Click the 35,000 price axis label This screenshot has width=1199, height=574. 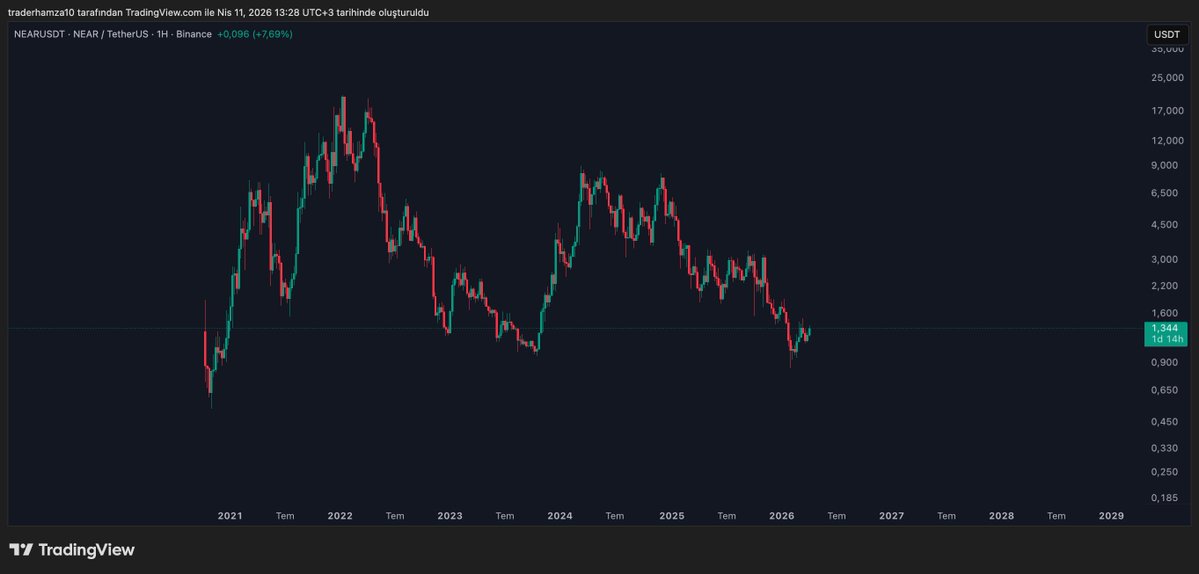pyautogui.click(x=1167, y=49)
